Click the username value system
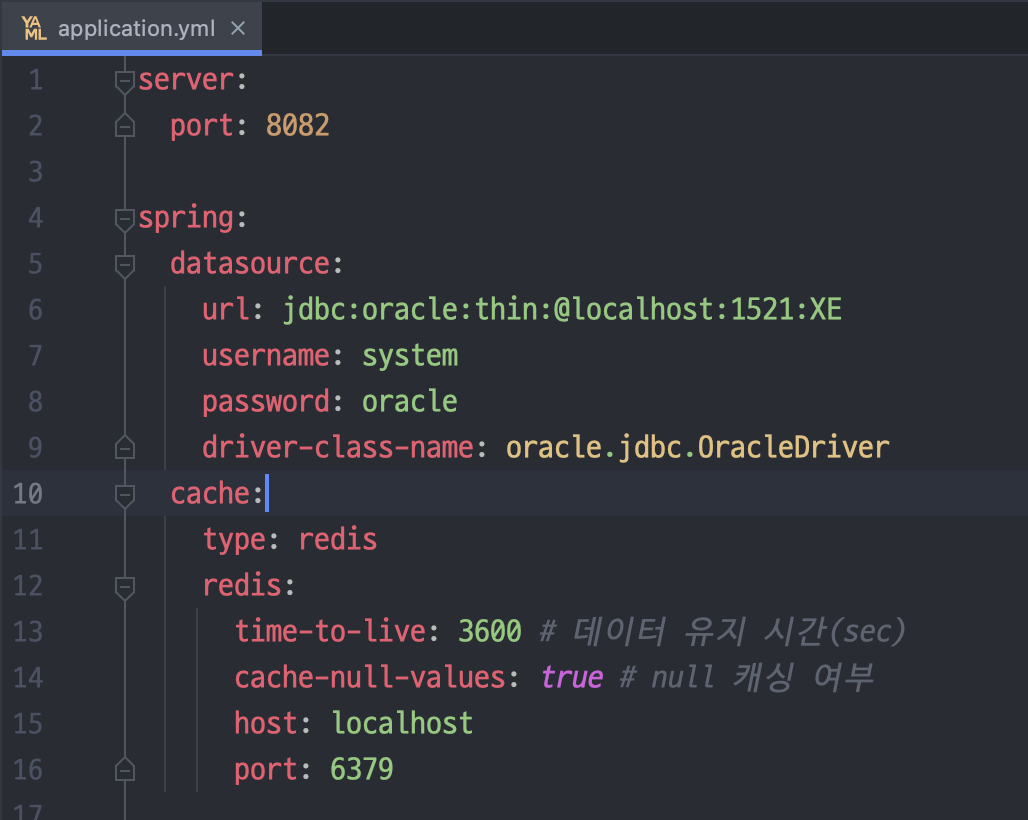 click(x=410, y=357)
